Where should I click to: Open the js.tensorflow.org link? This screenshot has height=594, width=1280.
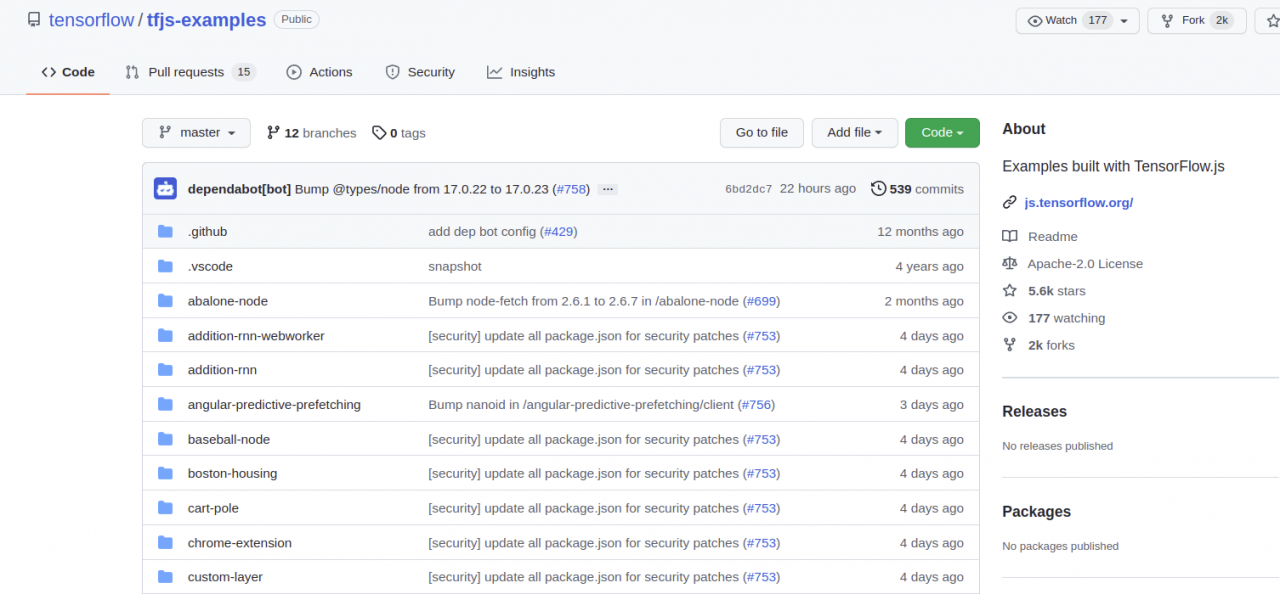click(x=1078, y=201)
